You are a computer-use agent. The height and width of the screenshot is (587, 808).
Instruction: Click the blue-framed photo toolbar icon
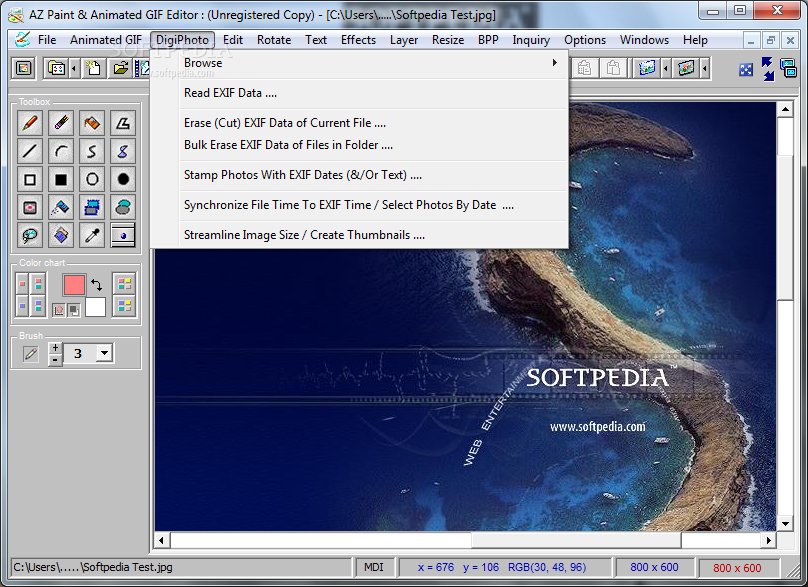646,68
